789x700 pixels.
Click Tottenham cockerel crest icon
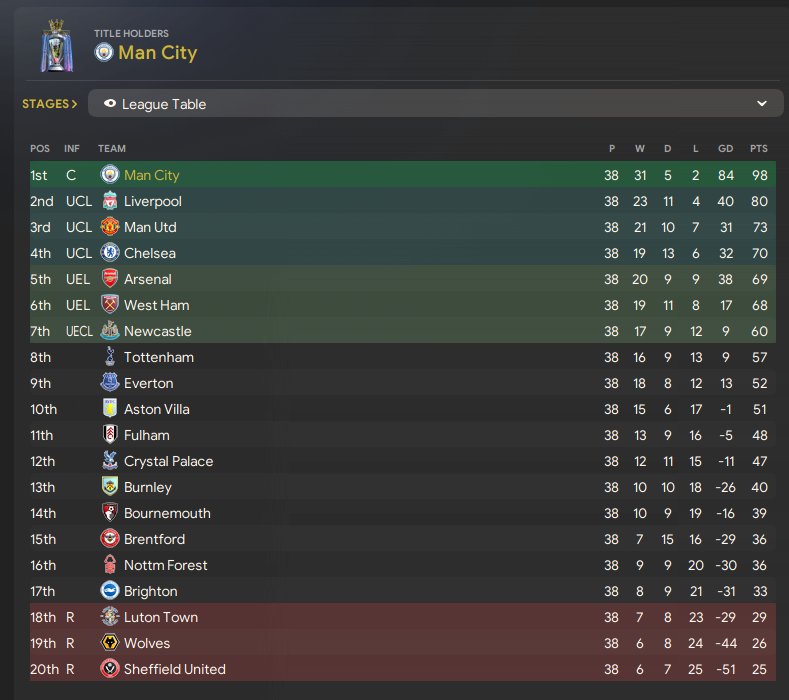tap(110, 357)
